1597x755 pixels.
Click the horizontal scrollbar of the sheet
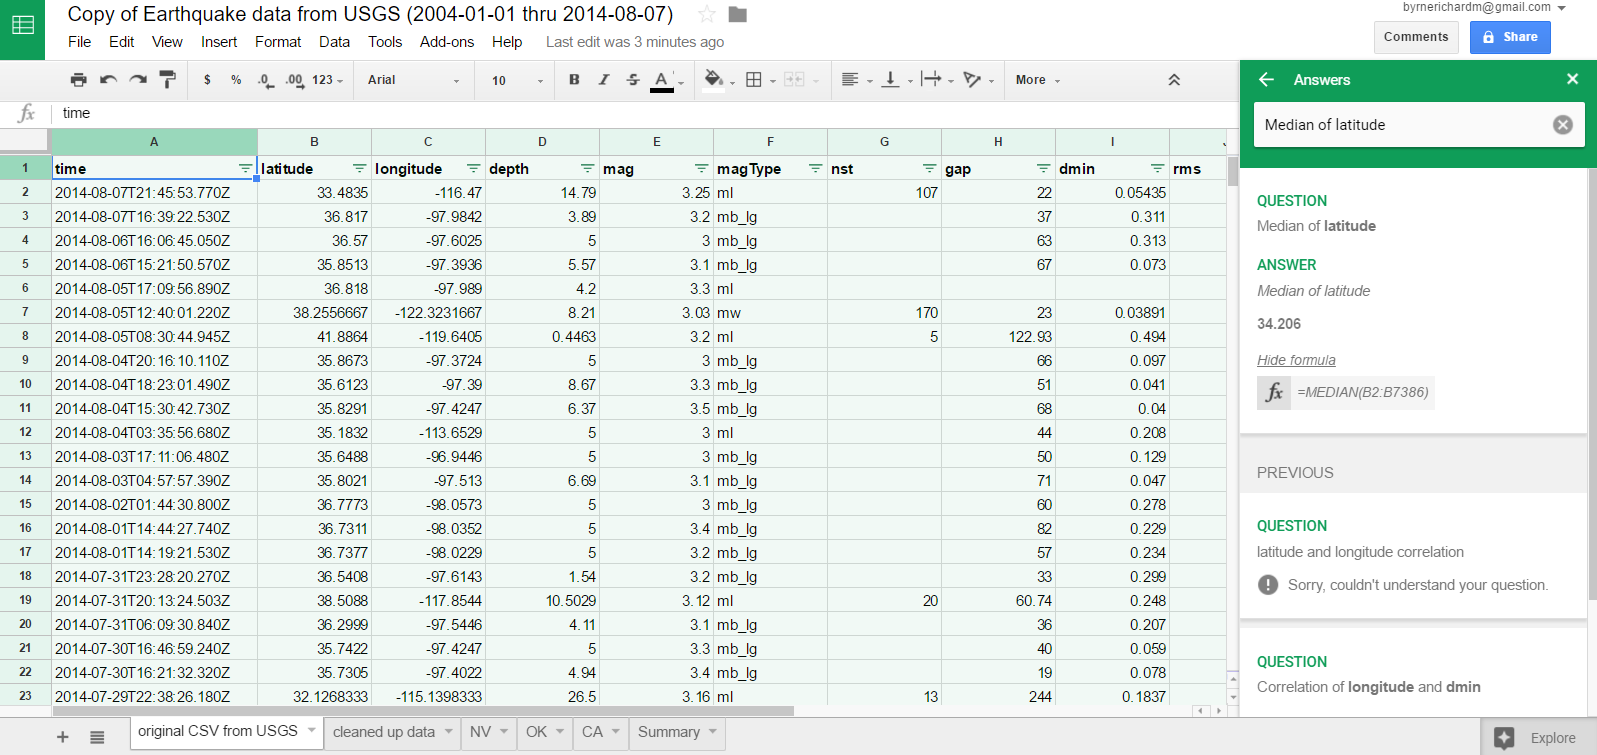coord(424,711)
